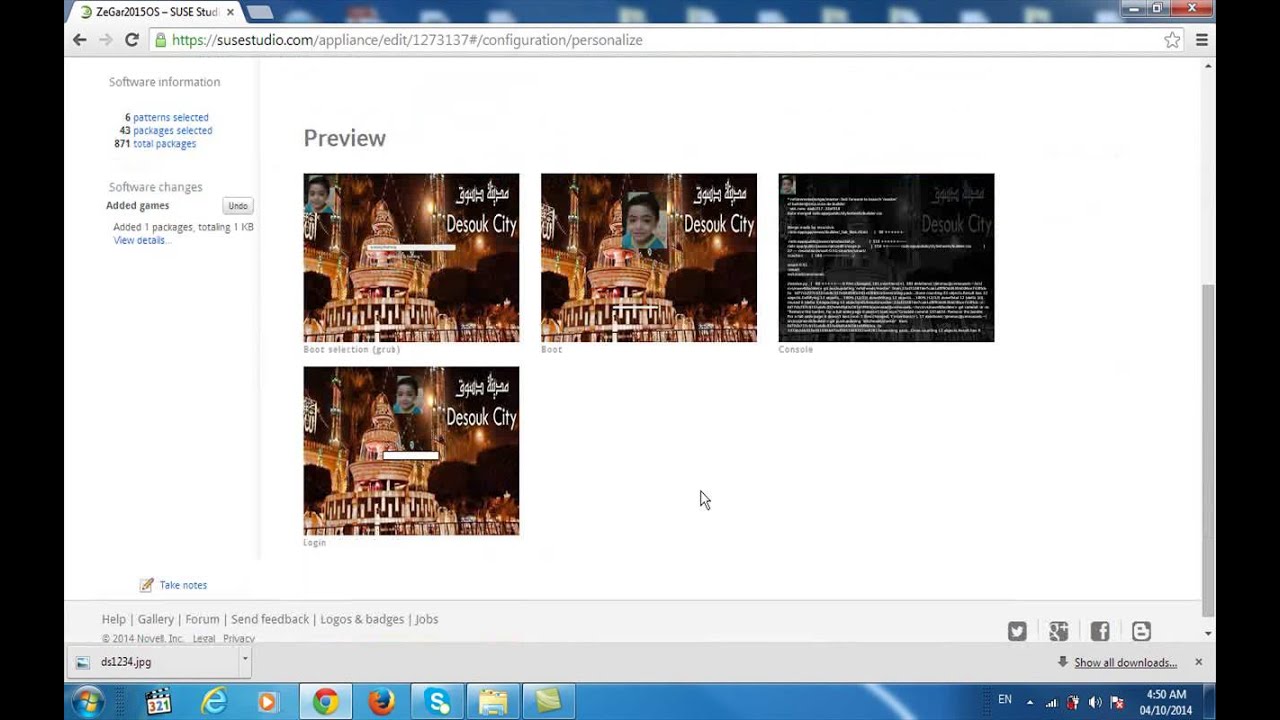Screen dimensions: 1280x720
Task: Undo the Added games change
Action: point(237,206)
